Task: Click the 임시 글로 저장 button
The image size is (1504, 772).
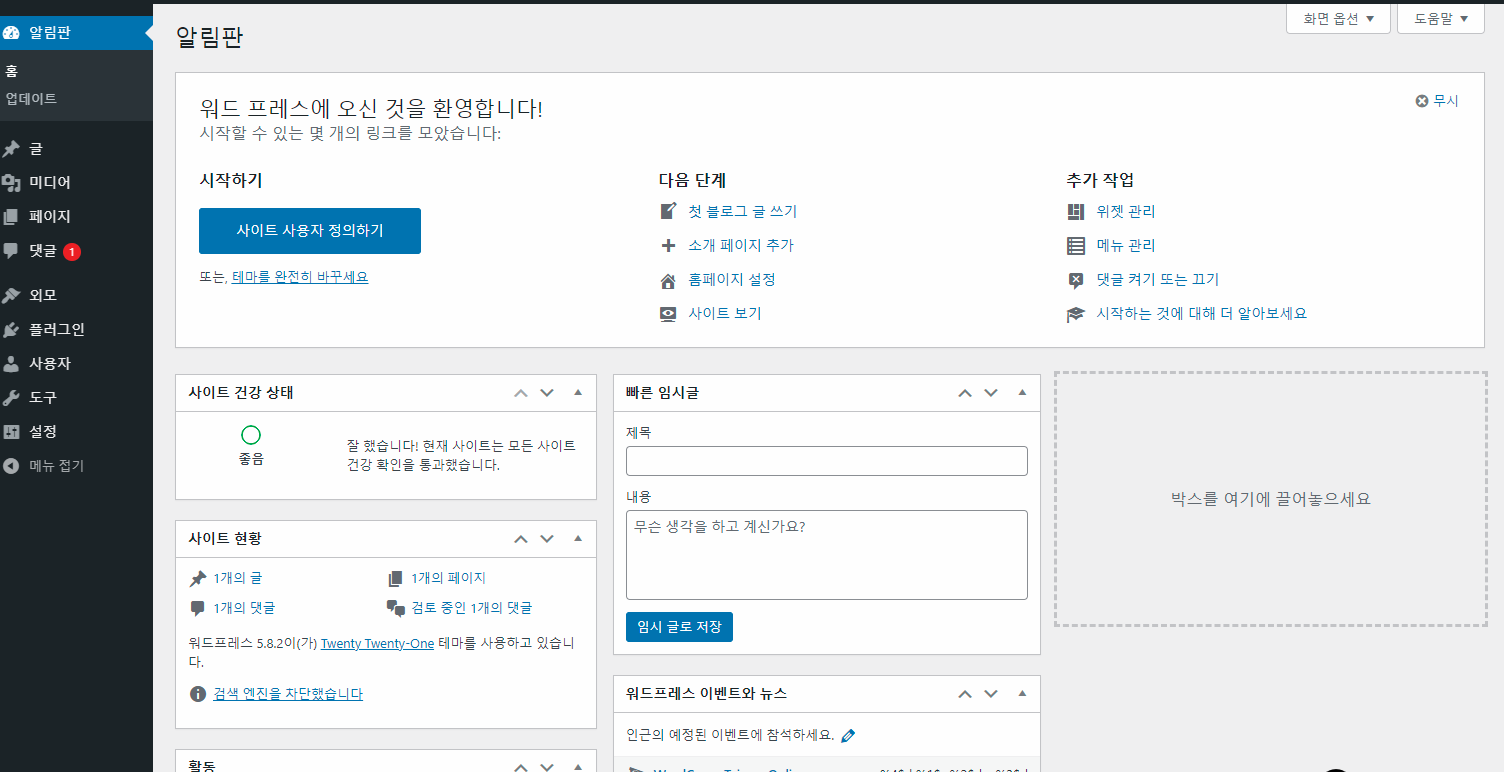Action: coord(679,627)
